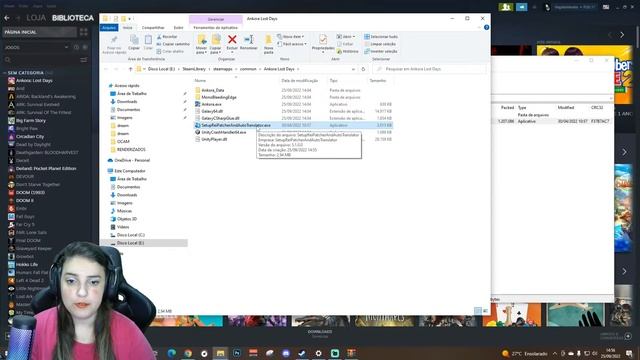This screenshot has height=360, width=640.
Task: Click Limpar seleção in ribbon
Action: (x=380, y=44)
